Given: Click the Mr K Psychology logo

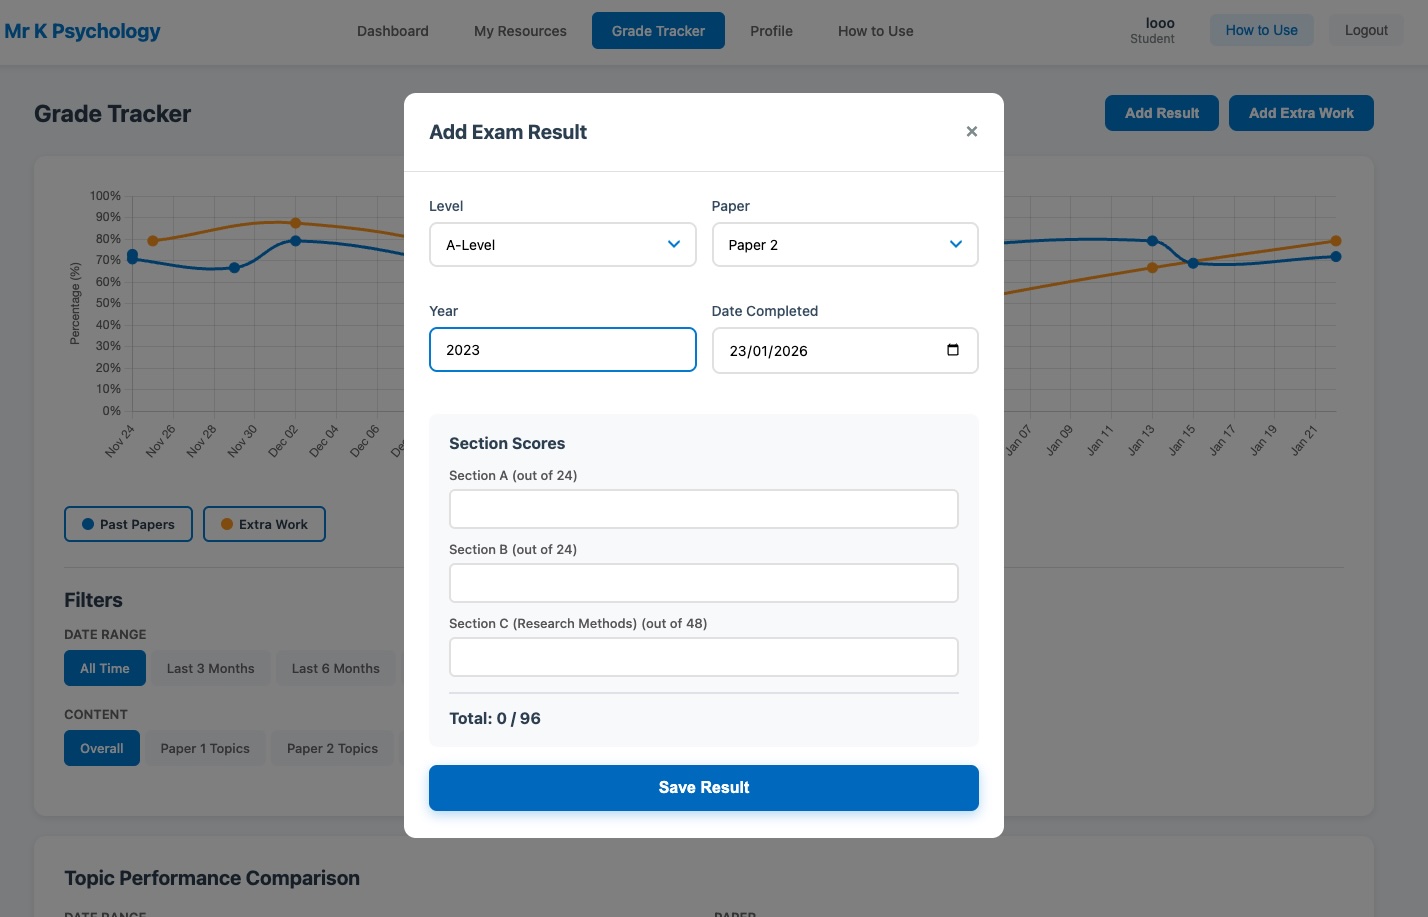Looking at the screenshot, I should pos(82,30).
